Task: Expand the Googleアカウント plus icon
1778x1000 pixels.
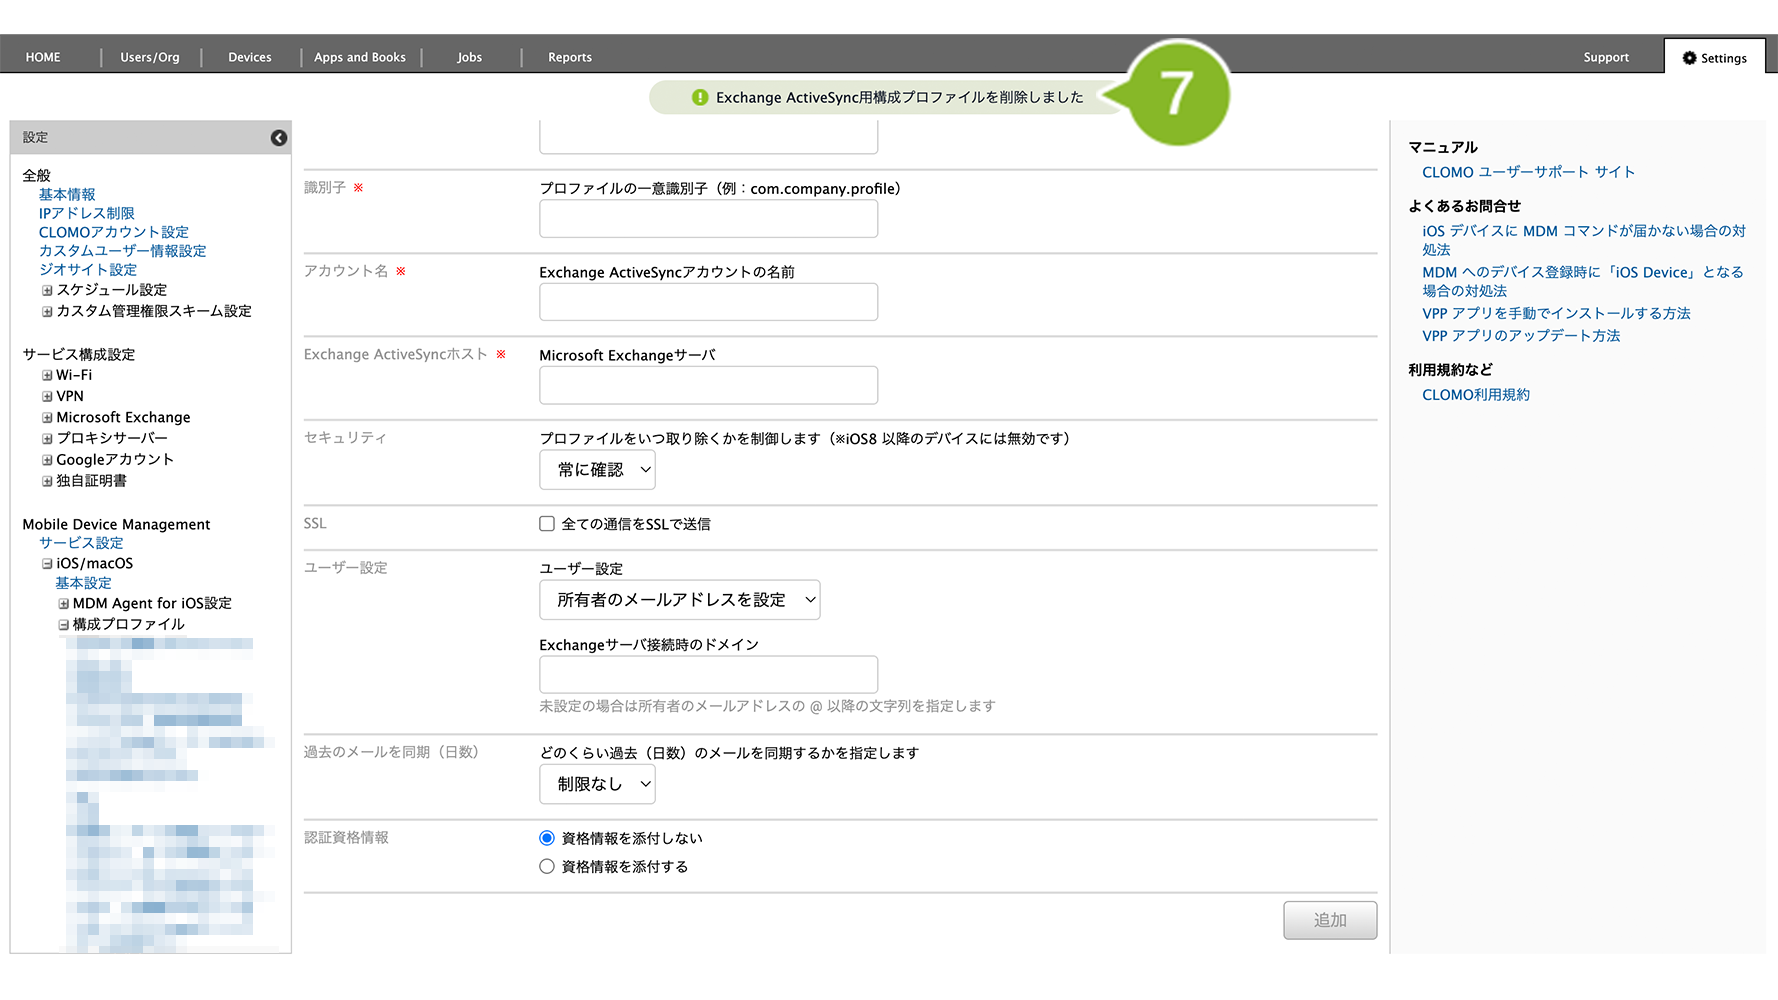Action: pos(47,461)
